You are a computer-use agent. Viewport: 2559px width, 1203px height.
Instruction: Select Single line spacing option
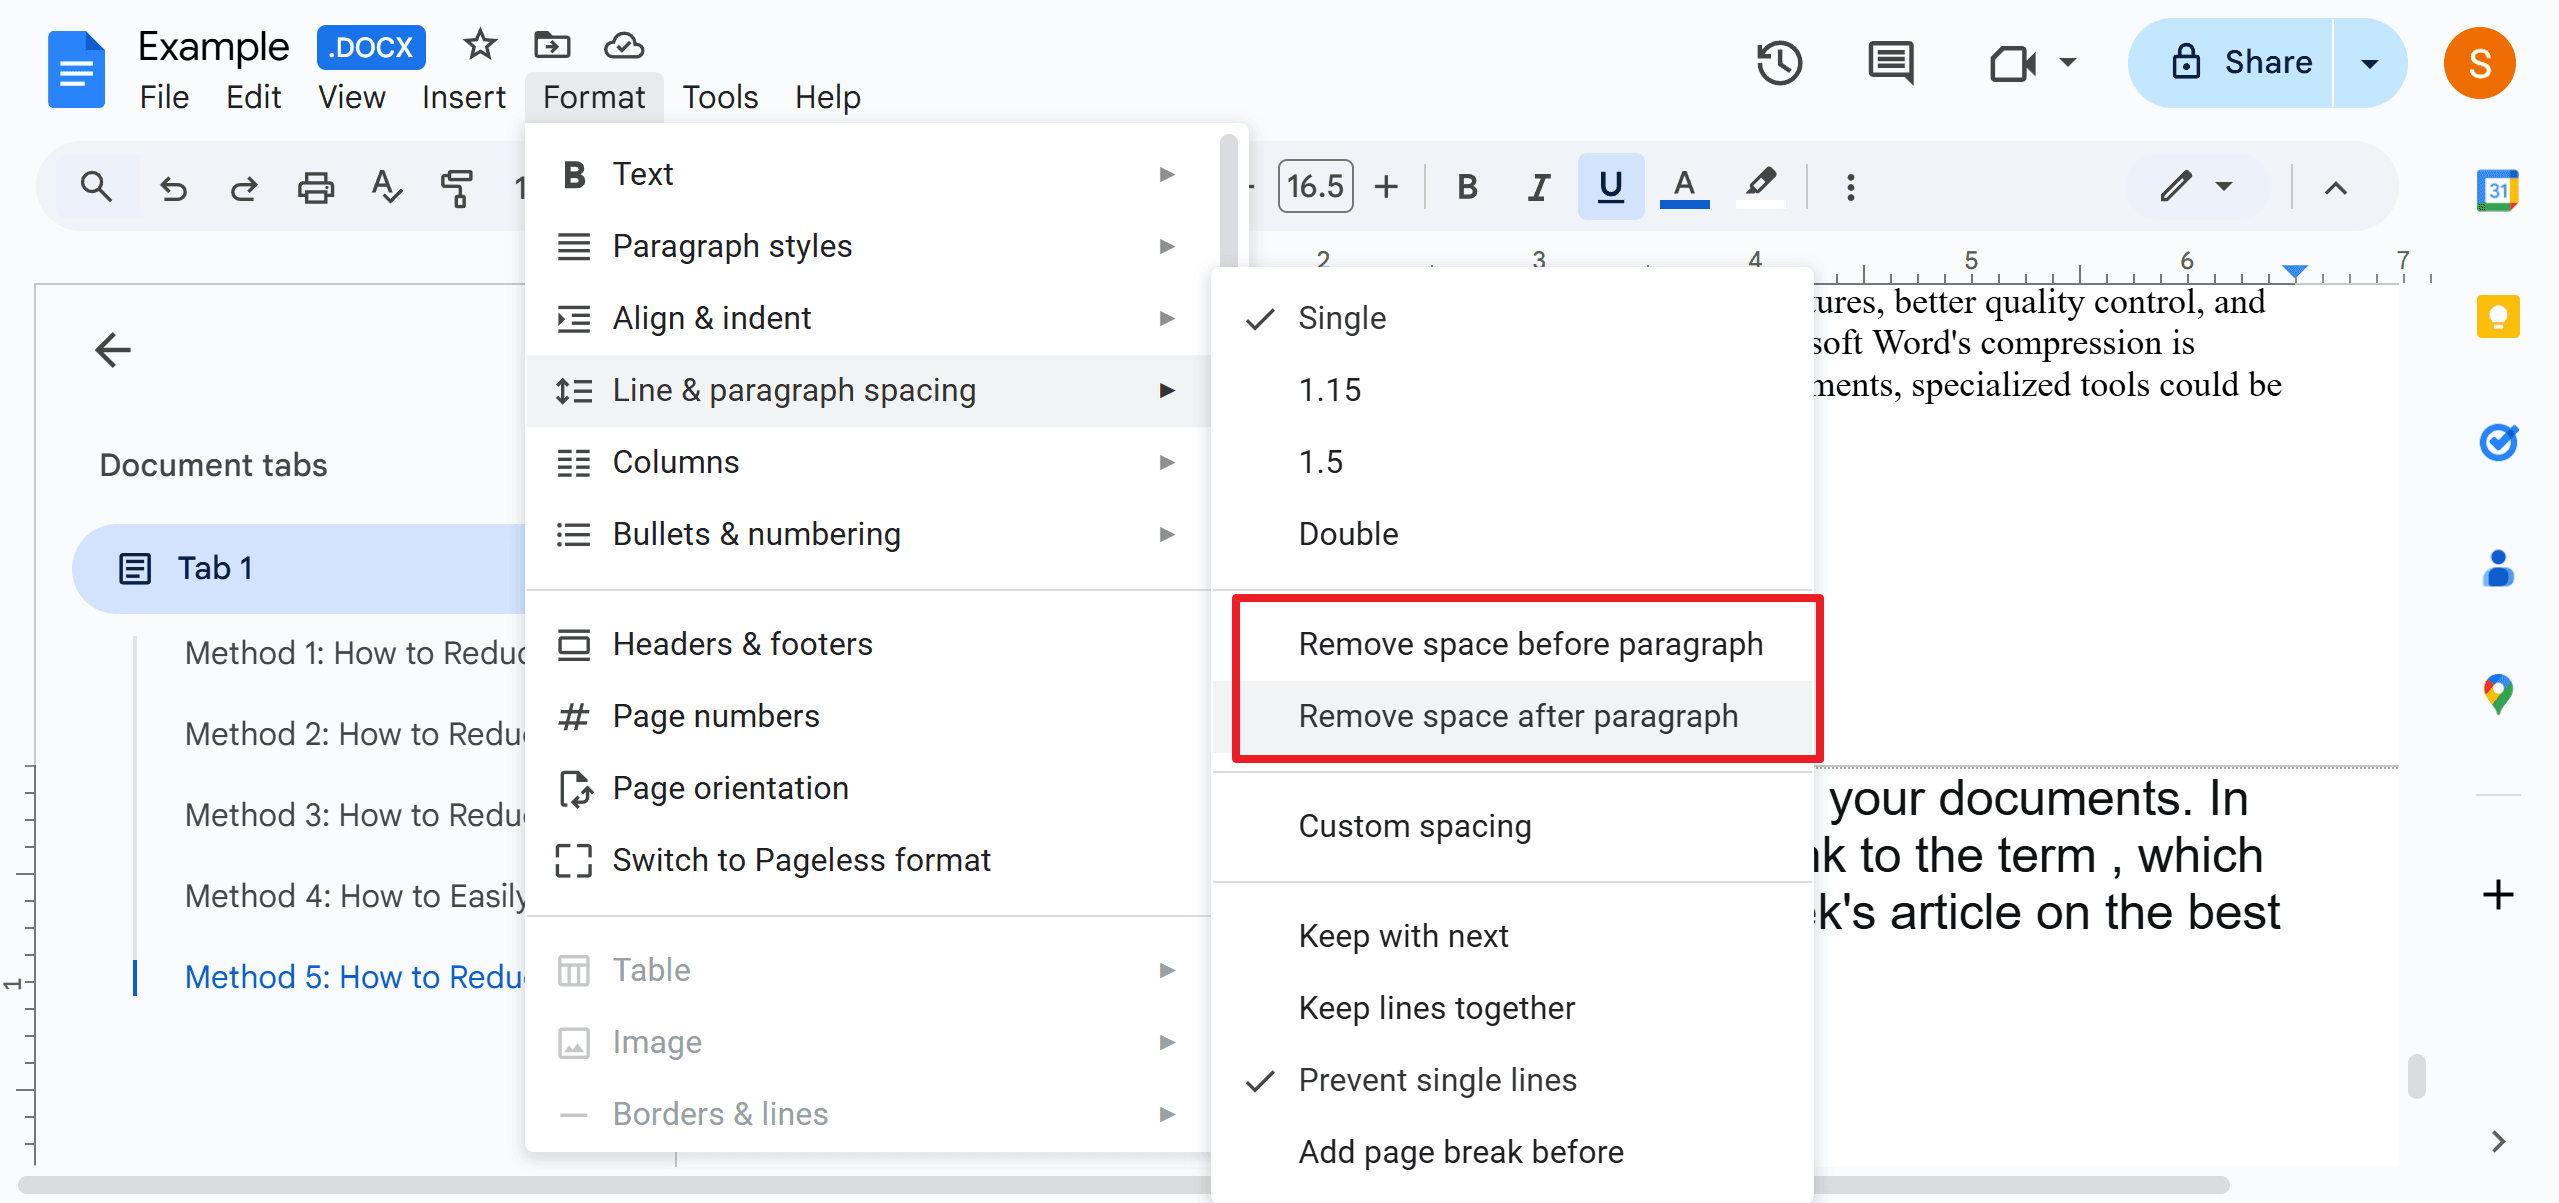pos(1340,318)
